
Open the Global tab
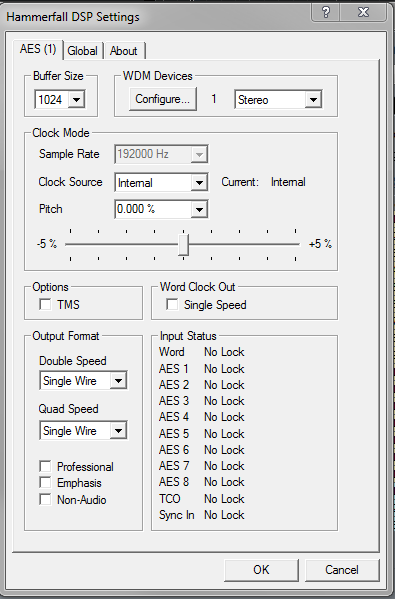(x=83, y=51)
